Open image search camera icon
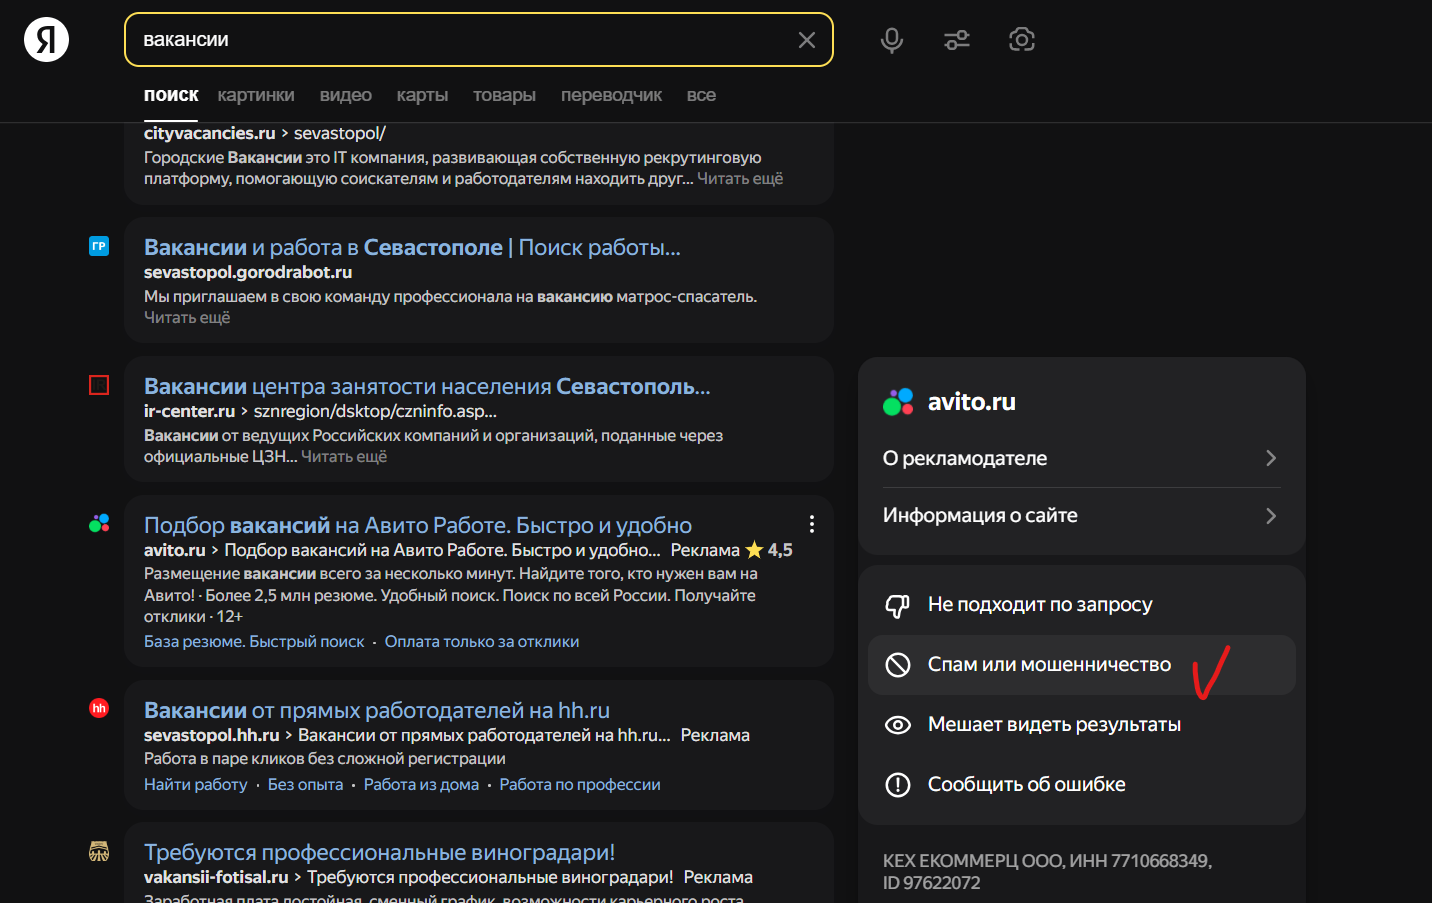The image size is (1432, 903). 1022,40
